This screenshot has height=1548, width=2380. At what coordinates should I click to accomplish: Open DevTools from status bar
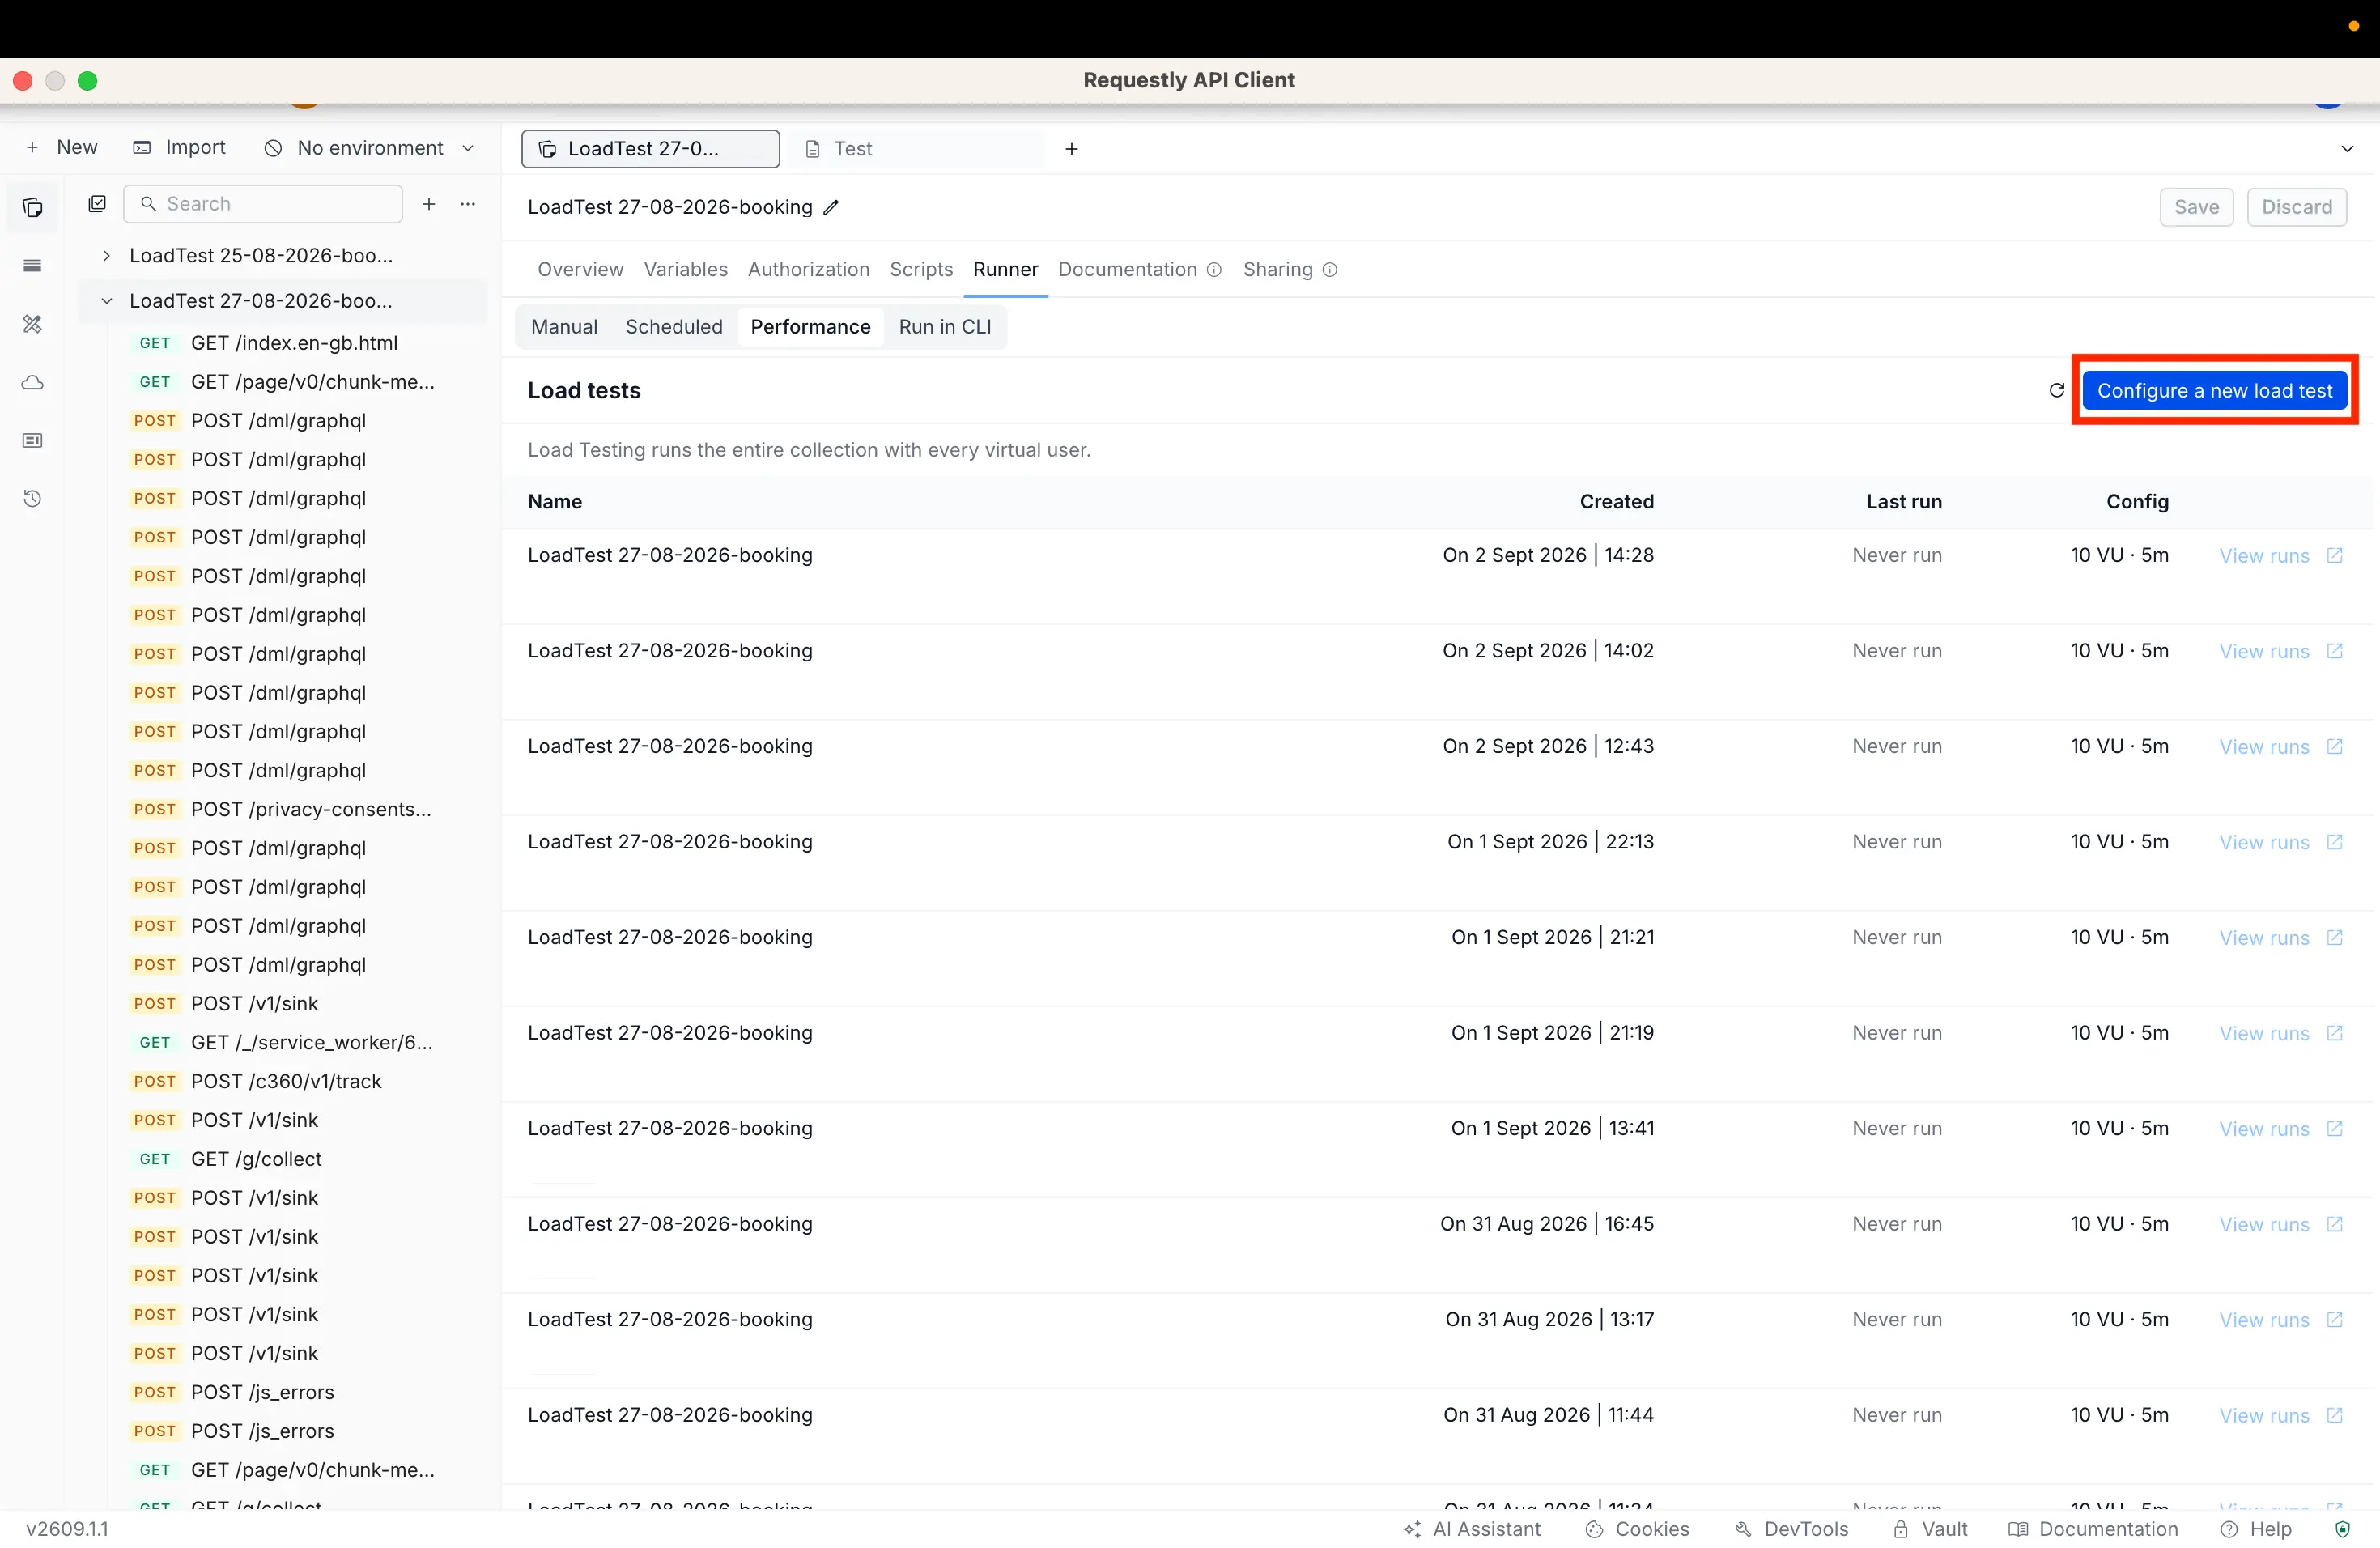(1791, 1529)
